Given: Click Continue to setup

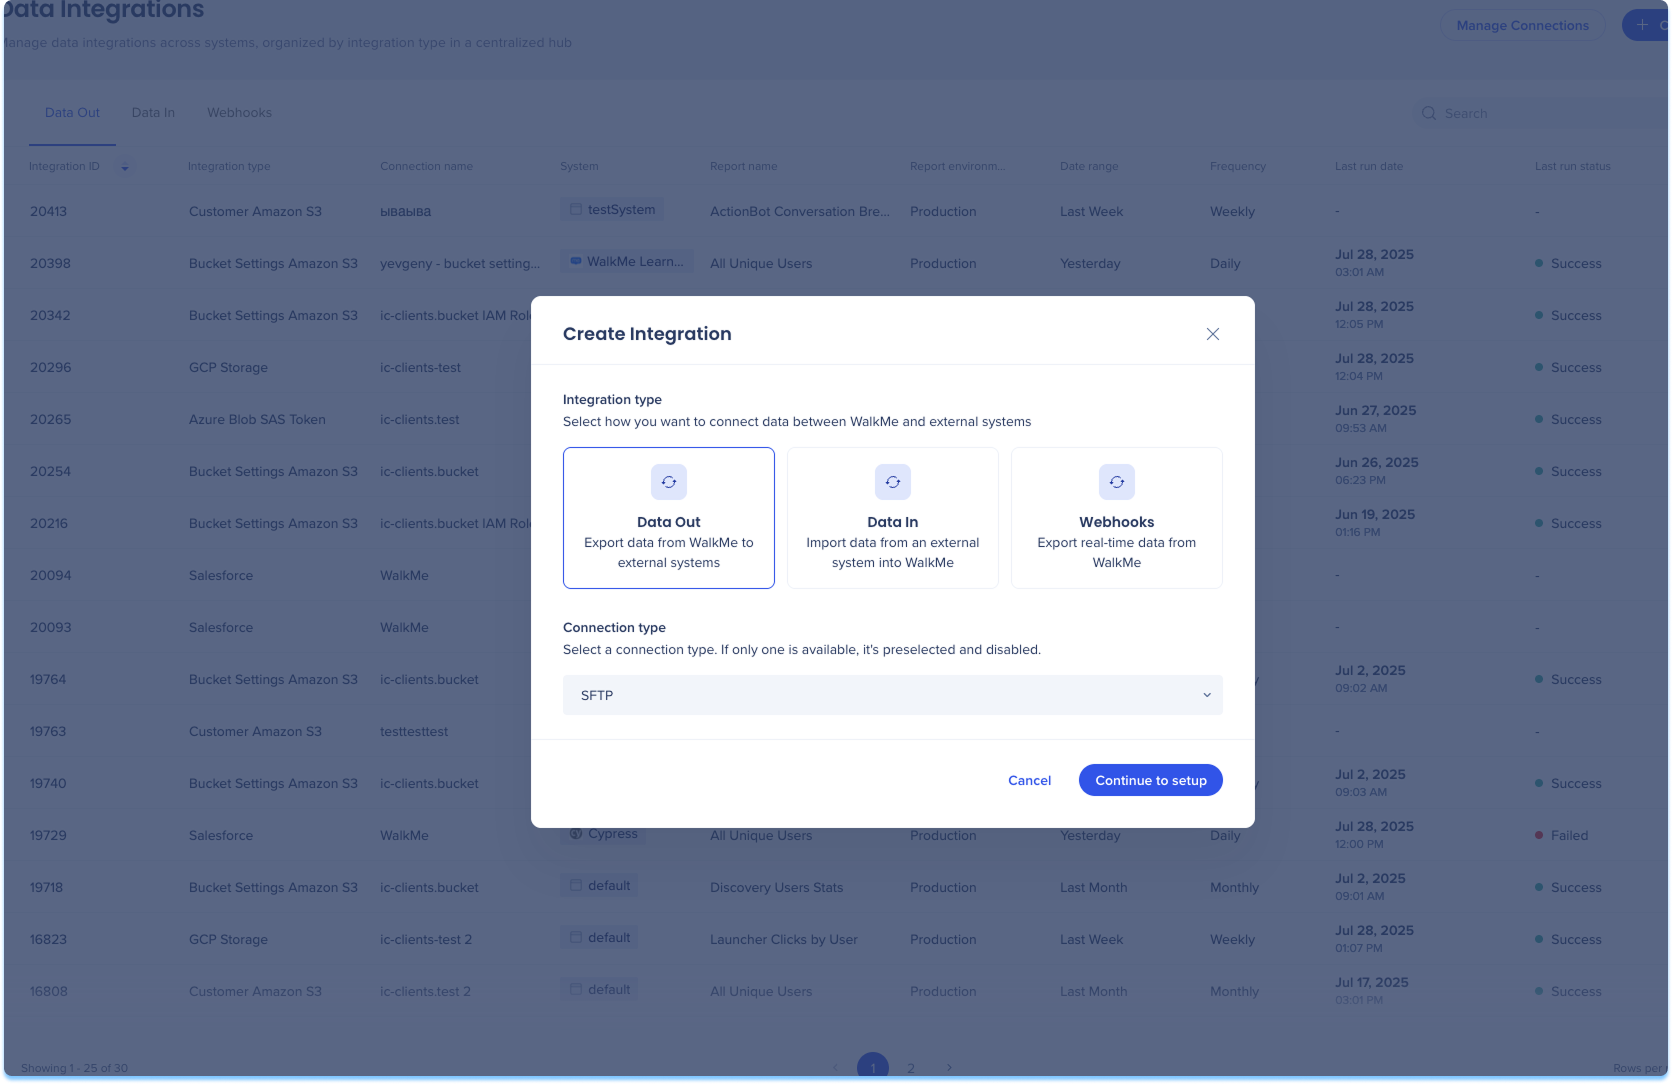Looking at the screenshot, I should click(1150, 780).
